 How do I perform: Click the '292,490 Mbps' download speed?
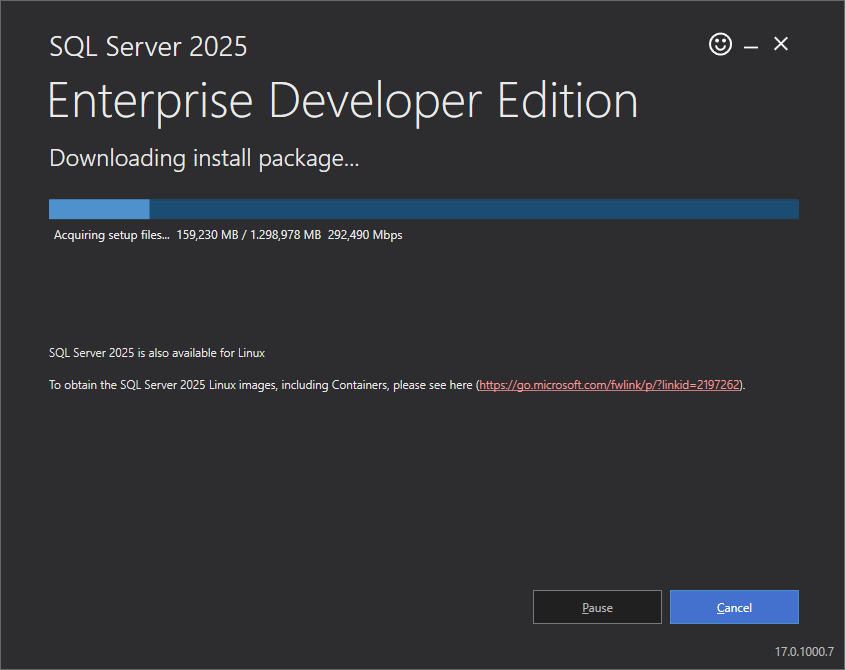365,235
